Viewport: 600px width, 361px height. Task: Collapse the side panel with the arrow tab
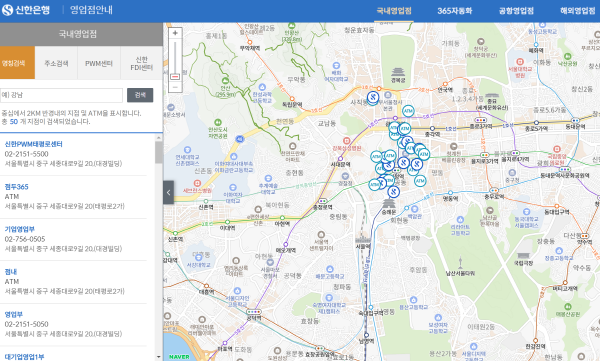[x=168, y=192]
